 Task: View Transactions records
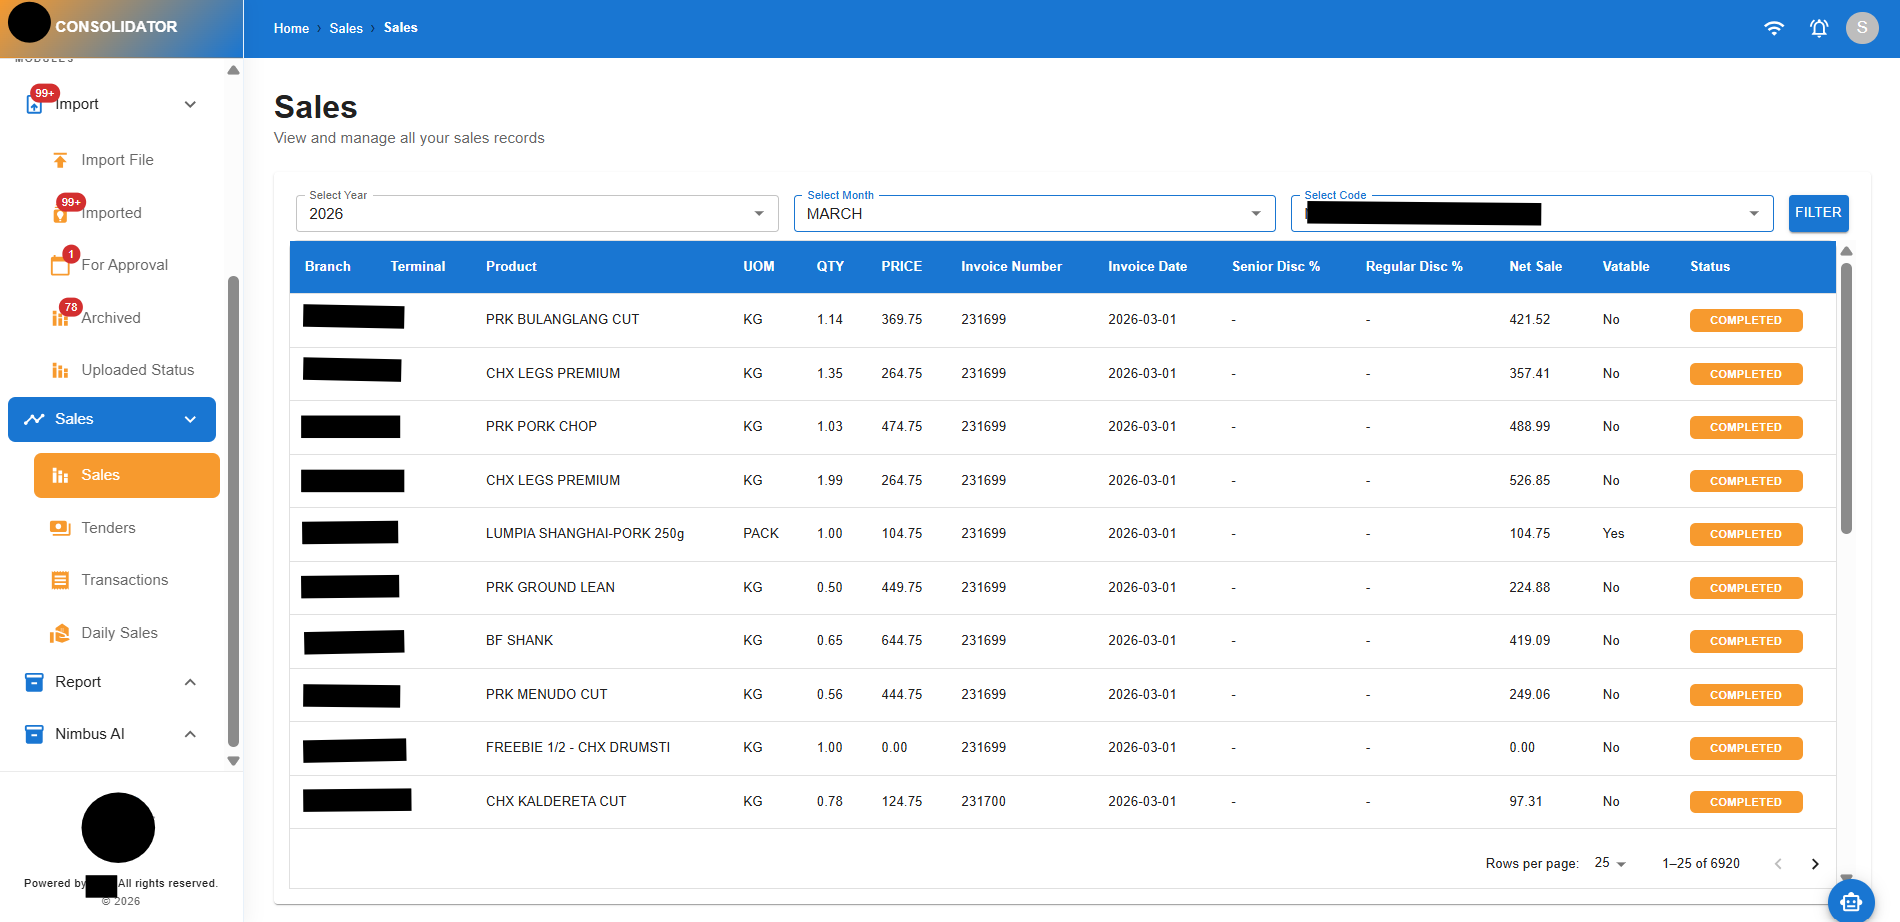pos(124,579)
